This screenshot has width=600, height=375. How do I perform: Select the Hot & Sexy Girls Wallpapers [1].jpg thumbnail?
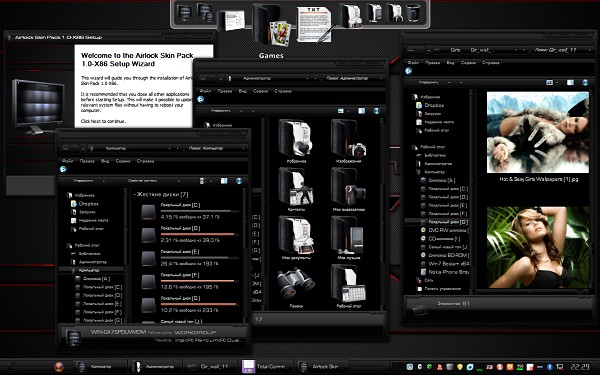coord(538,132)
